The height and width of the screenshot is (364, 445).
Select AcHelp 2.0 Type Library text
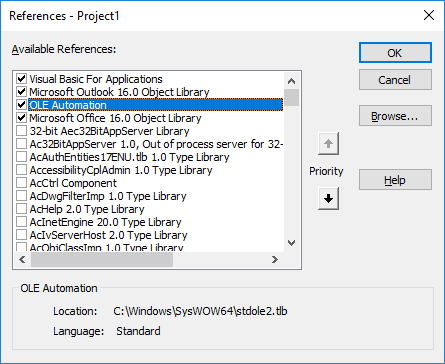pos(87,209)
